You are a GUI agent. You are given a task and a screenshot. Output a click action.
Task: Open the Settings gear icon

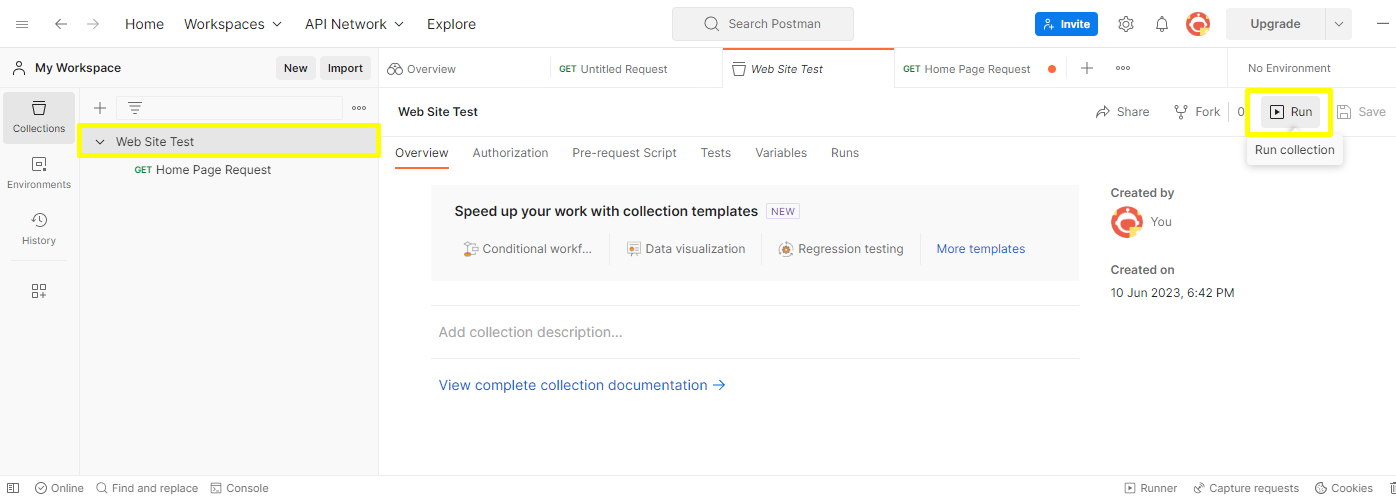[x=1126, y=24]
